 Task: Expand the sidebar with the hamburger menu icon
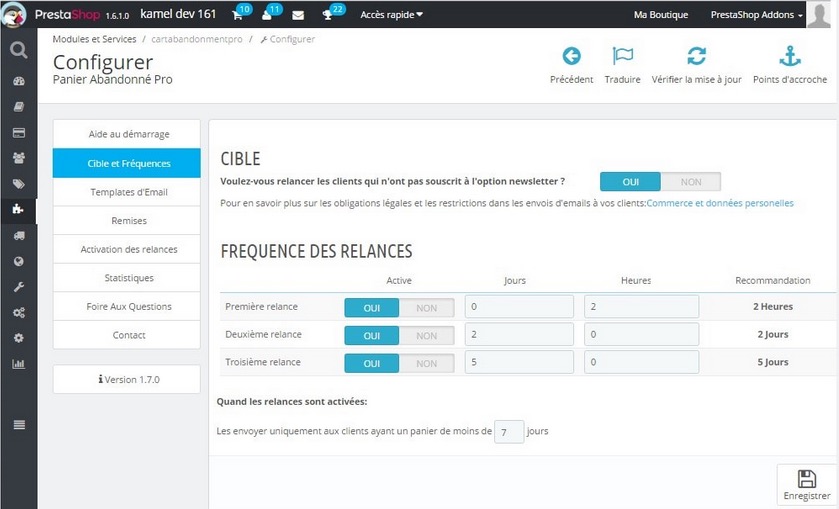point(18,425)
